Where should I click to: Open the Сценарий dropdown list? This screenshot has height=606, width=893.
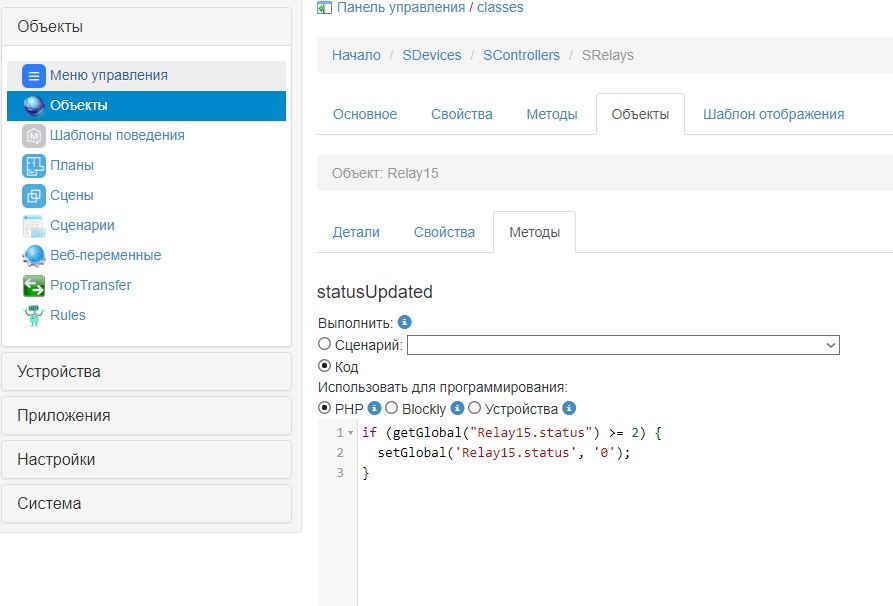tap(623, 345)
